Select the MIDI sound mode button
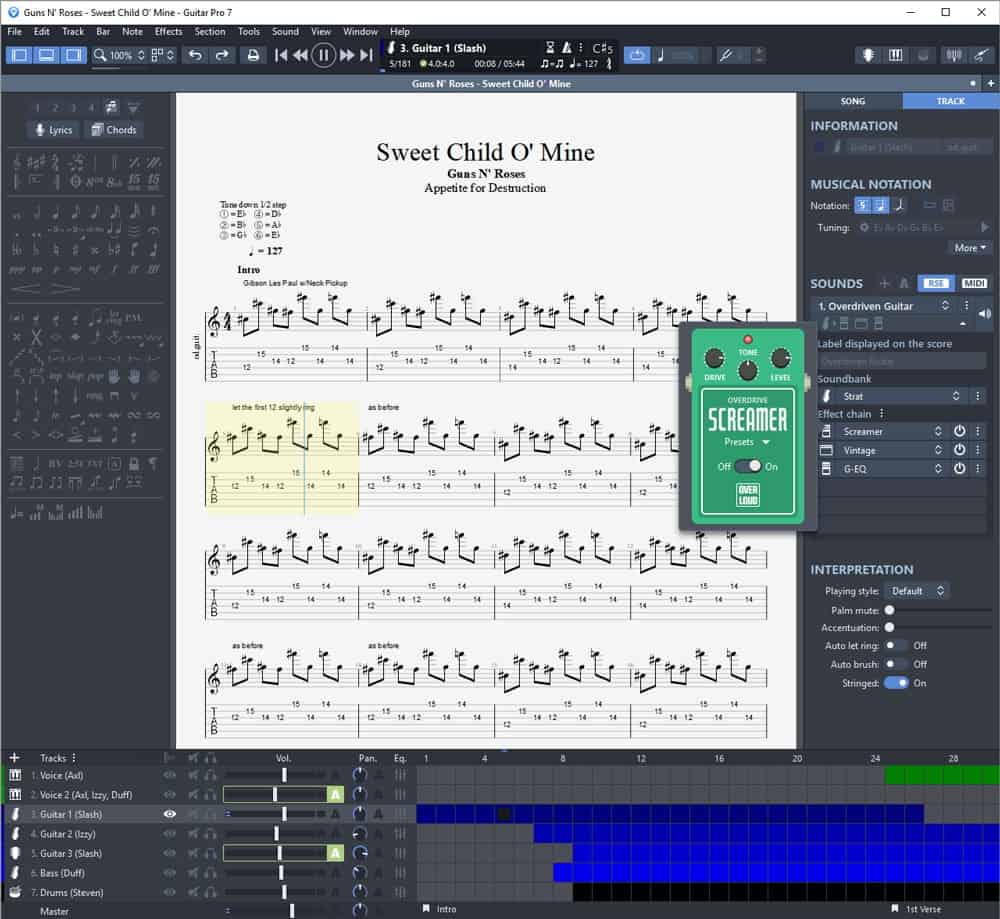The height and width of the screenshot is (919, 1000). (974, 283)
